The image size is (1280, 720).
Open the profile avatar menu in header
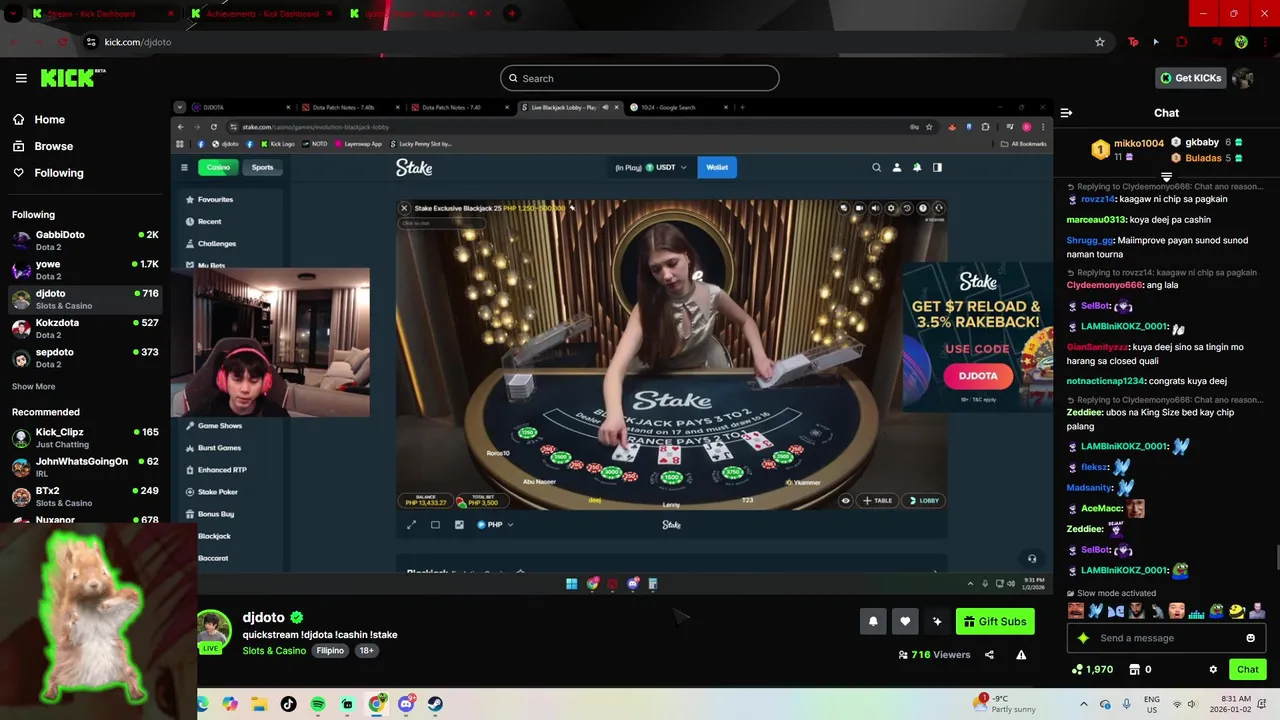(x=1243, y=78)
